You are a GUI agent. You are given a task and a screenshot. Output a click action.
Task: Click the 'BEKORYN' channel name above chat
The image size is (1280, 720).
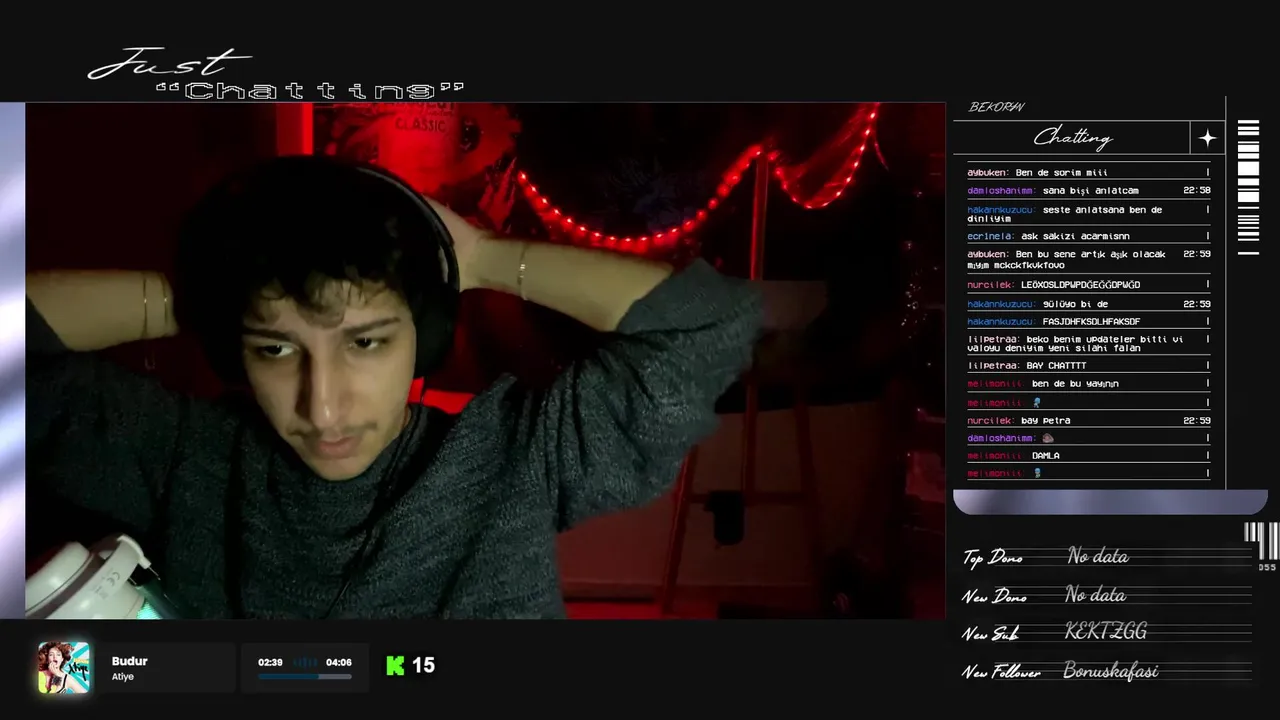point(996,107)
